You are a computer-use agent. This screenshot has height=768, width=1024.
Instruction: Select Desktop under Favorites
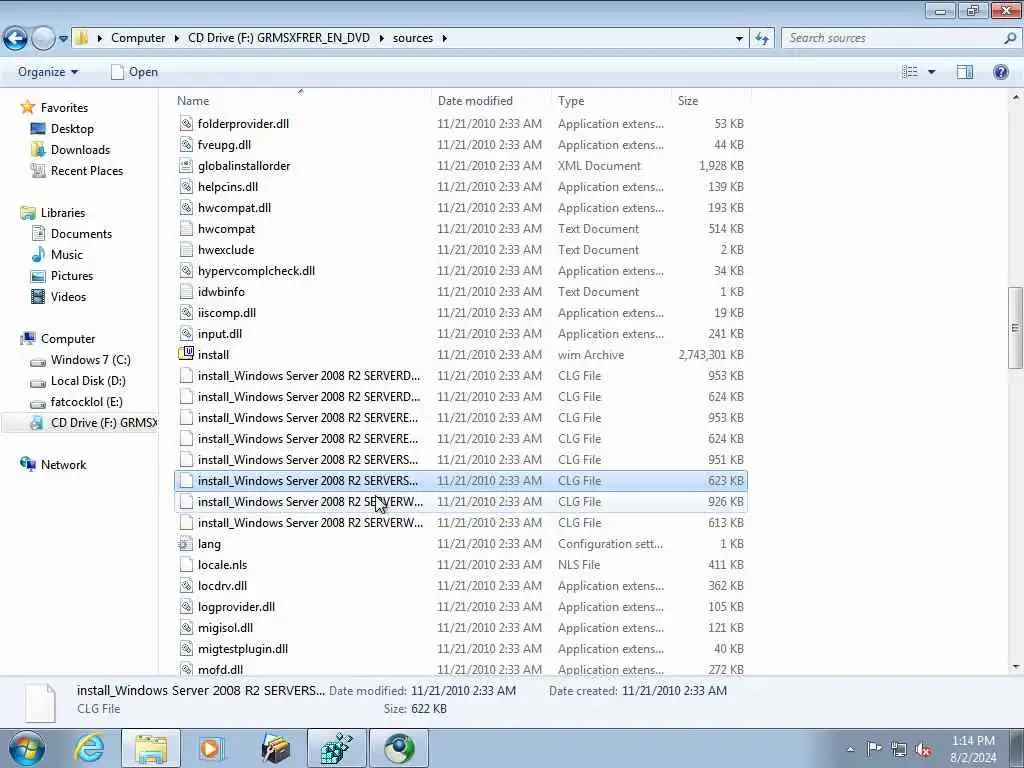click(x=72, y=129)
